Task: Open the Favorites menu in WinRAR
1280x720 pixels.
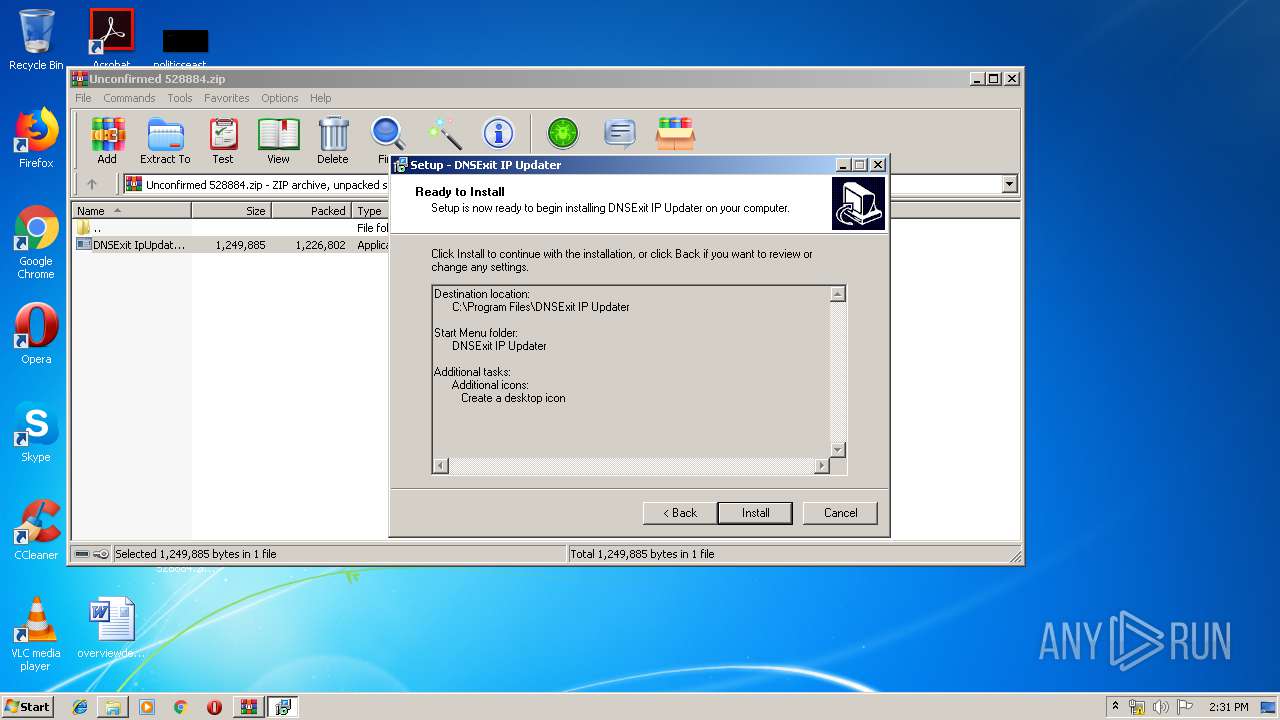Action: pos(227,98)
